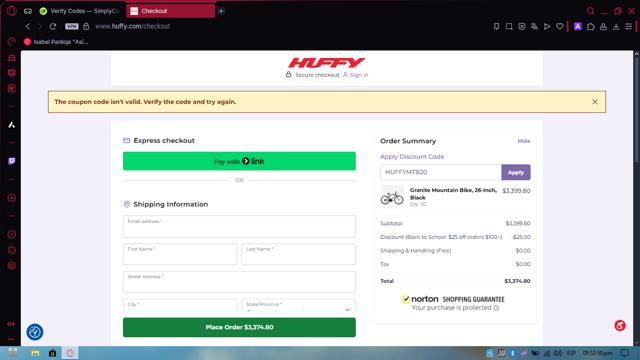The height and width of the screenshot is (360, 640).
Task: Click the discount code input field
Action: [x=440, y=172]
